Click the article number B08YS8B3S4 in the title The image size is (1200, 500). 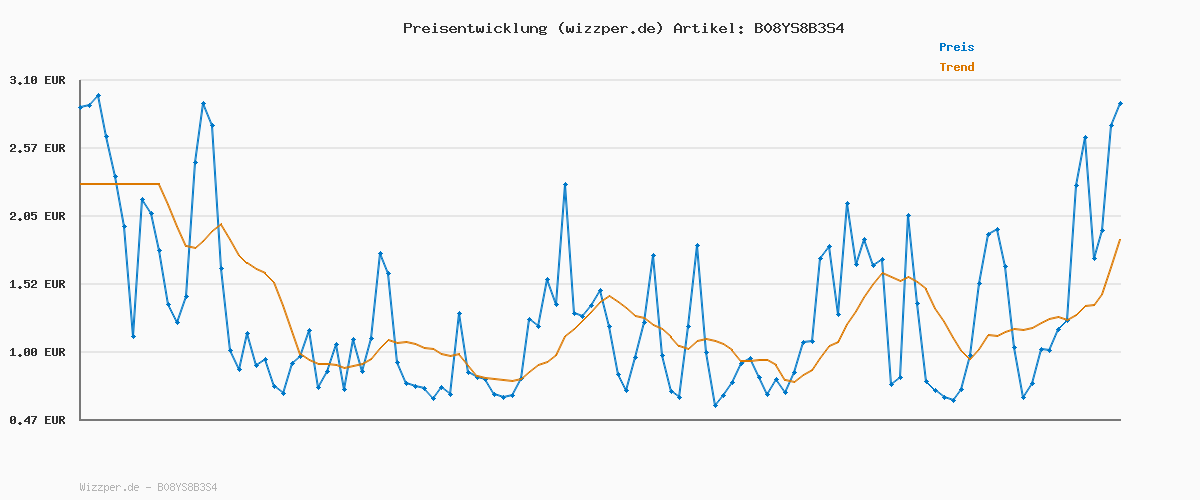tap(799, 28)
